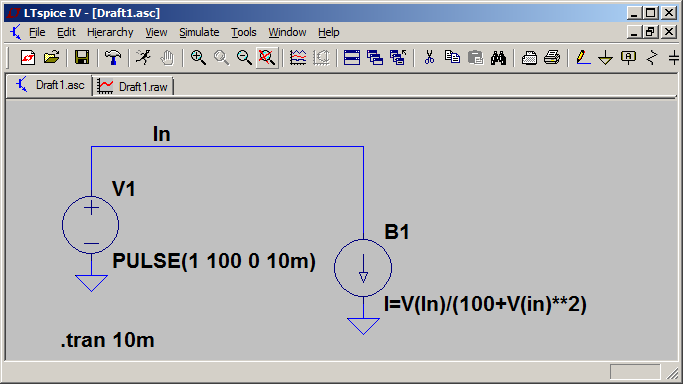Click the Print icon
Viewport: 683px width, 384px height.
(552, 57)
